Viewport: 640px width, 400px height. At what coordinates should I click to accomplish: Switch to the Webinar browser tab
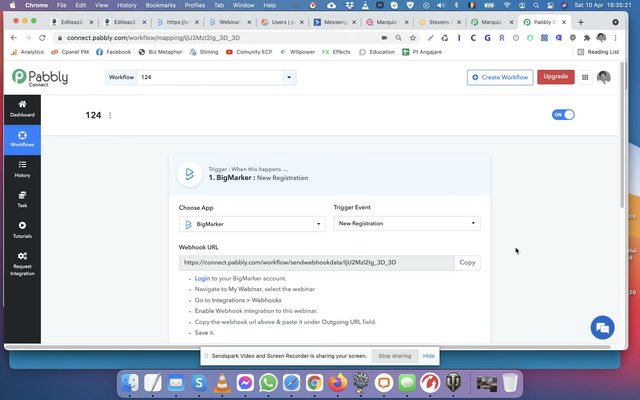click(x=229, y=22)
